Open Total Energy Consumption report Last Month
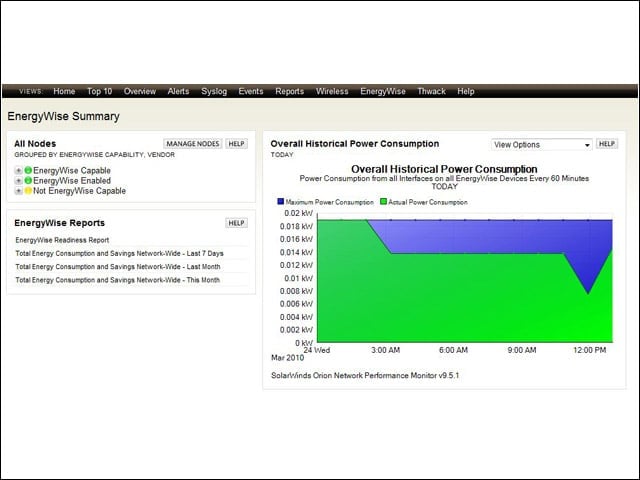Image resolution: width=640 pixels, height=480 pixels. point(118,267)
